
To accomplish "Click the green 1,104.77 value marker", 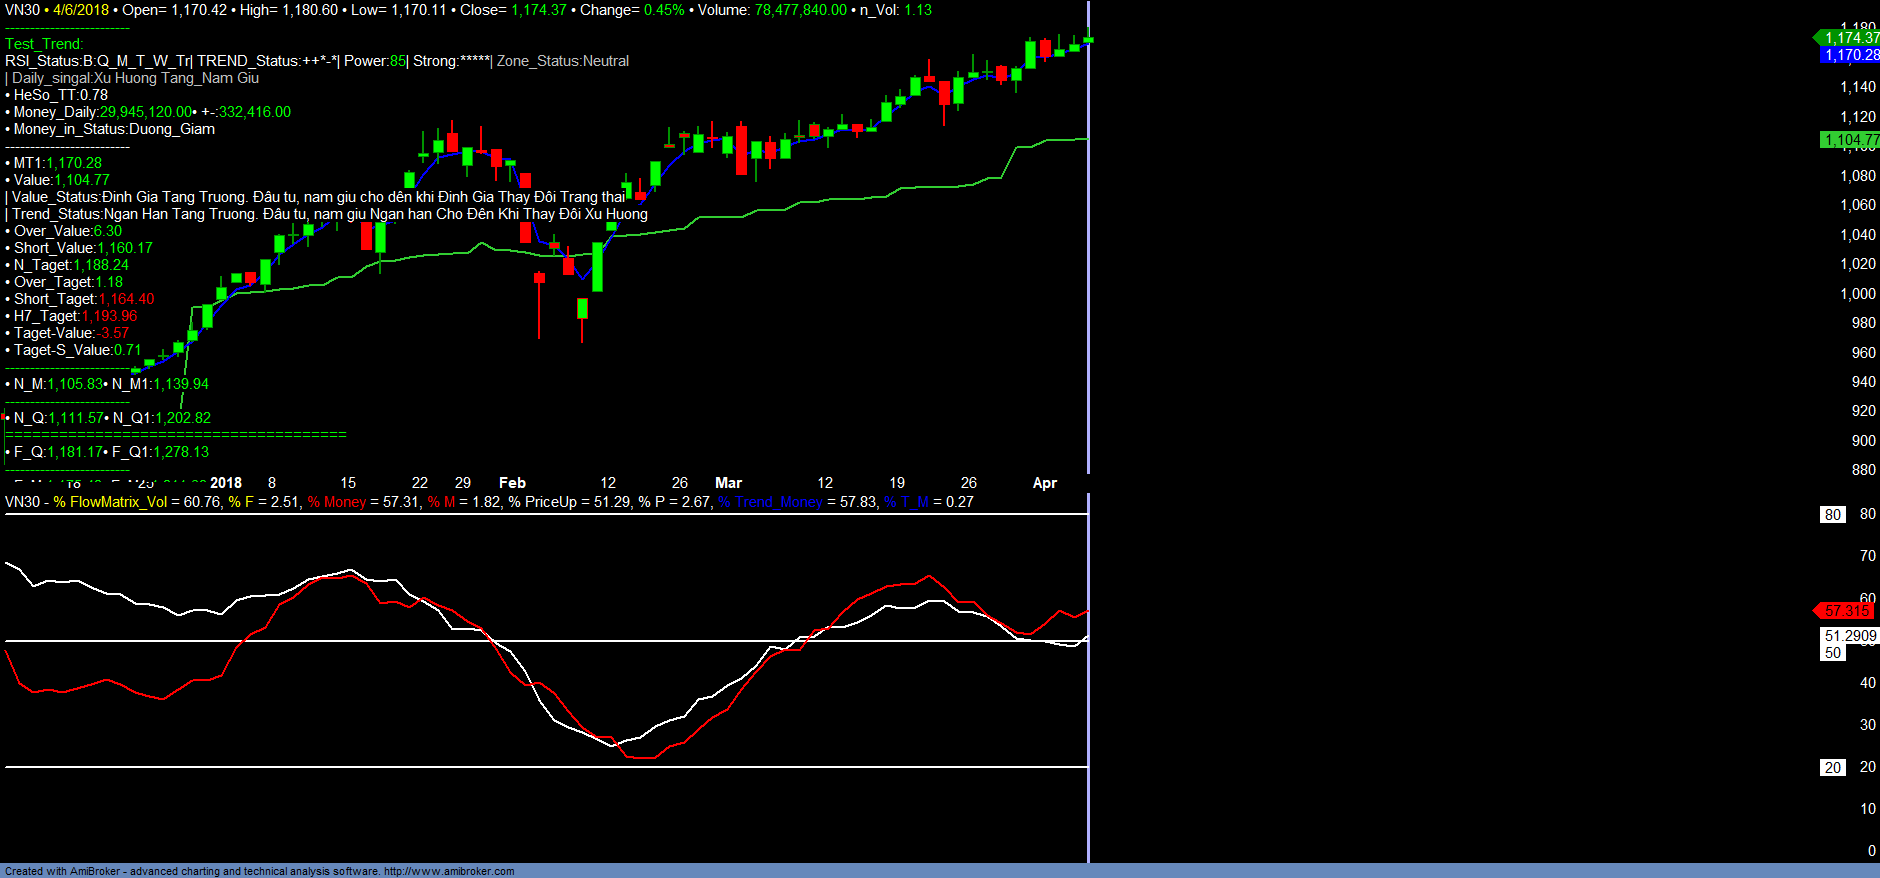I will click(x=1850, y=140).
